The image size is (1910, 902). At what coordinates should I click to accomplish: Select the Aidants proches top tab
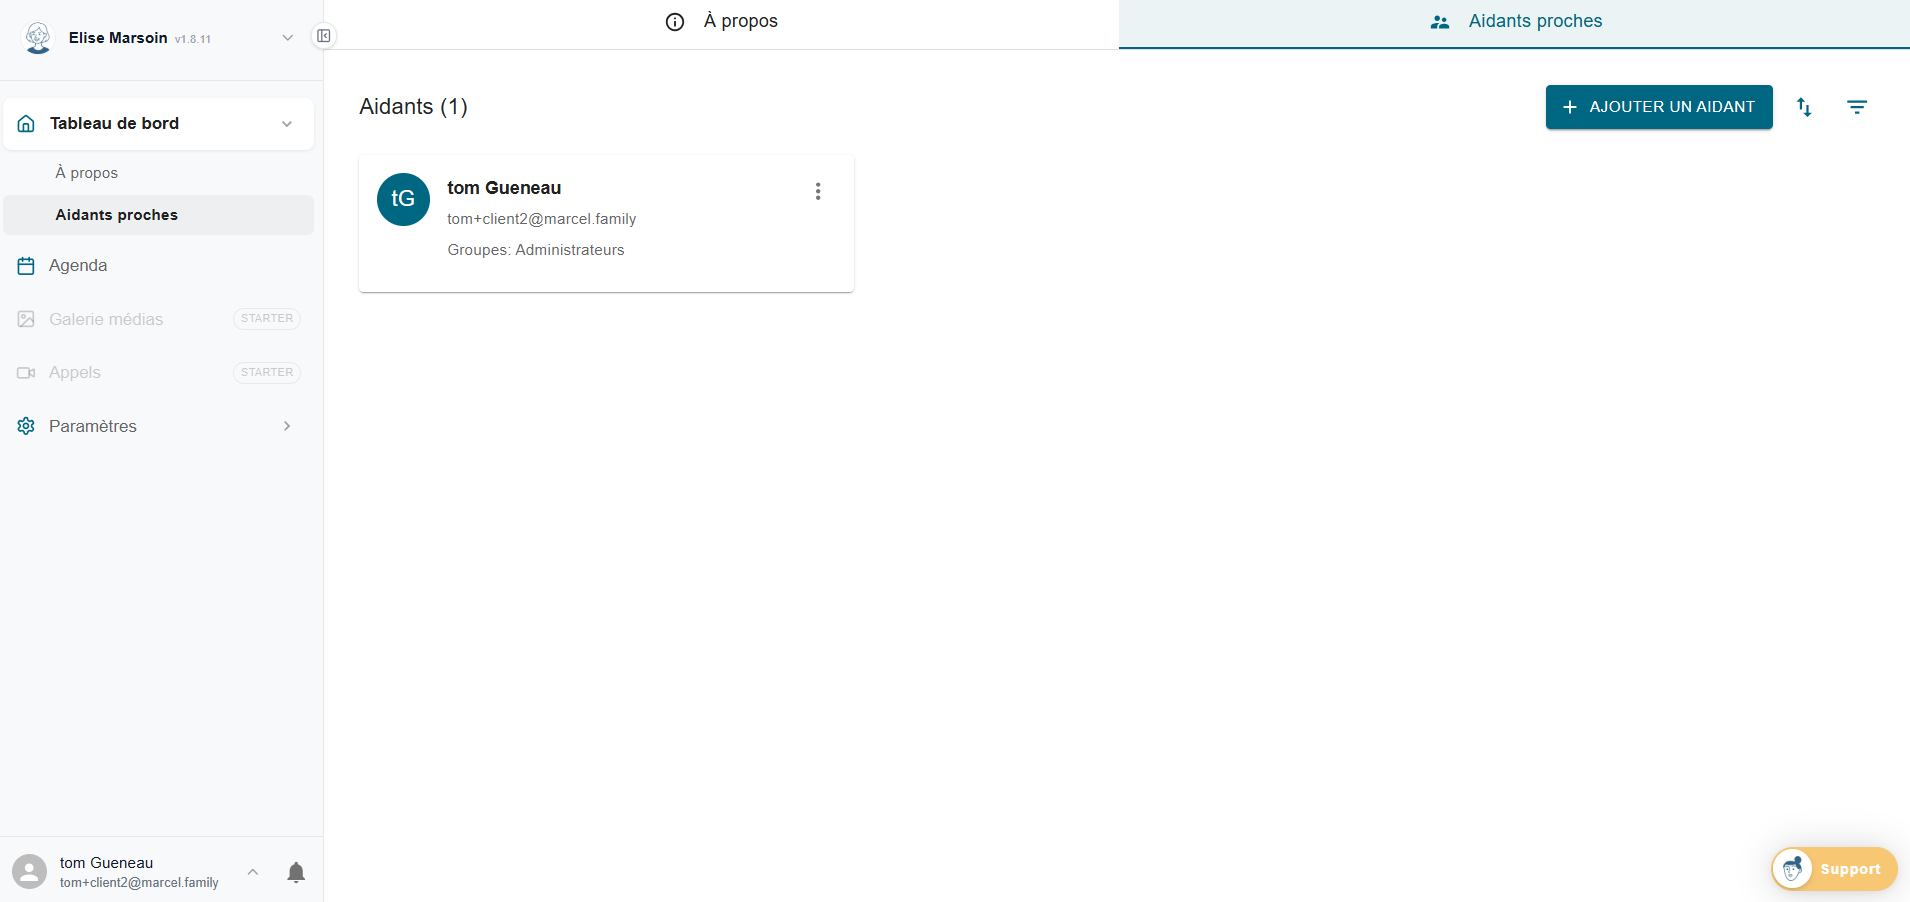tap(1514, 22)
